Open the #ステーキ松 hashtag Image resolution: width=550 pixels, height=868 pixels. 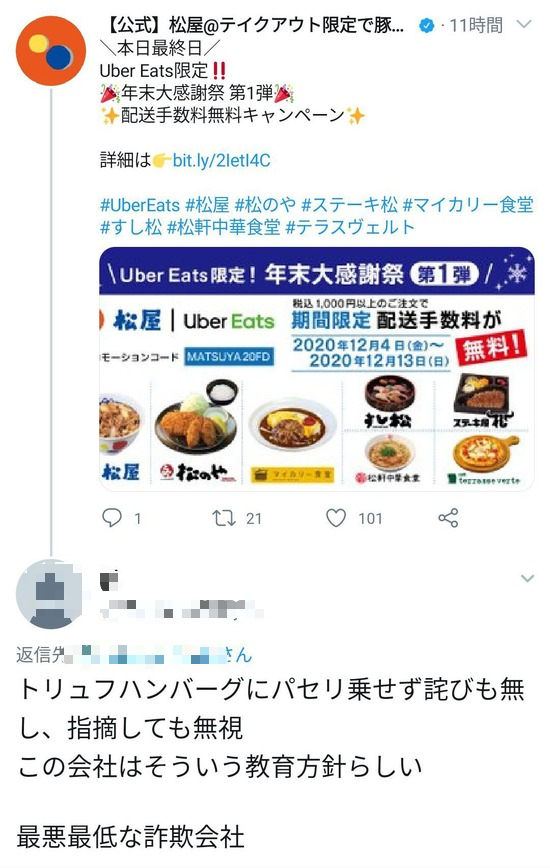click(349, 205)
